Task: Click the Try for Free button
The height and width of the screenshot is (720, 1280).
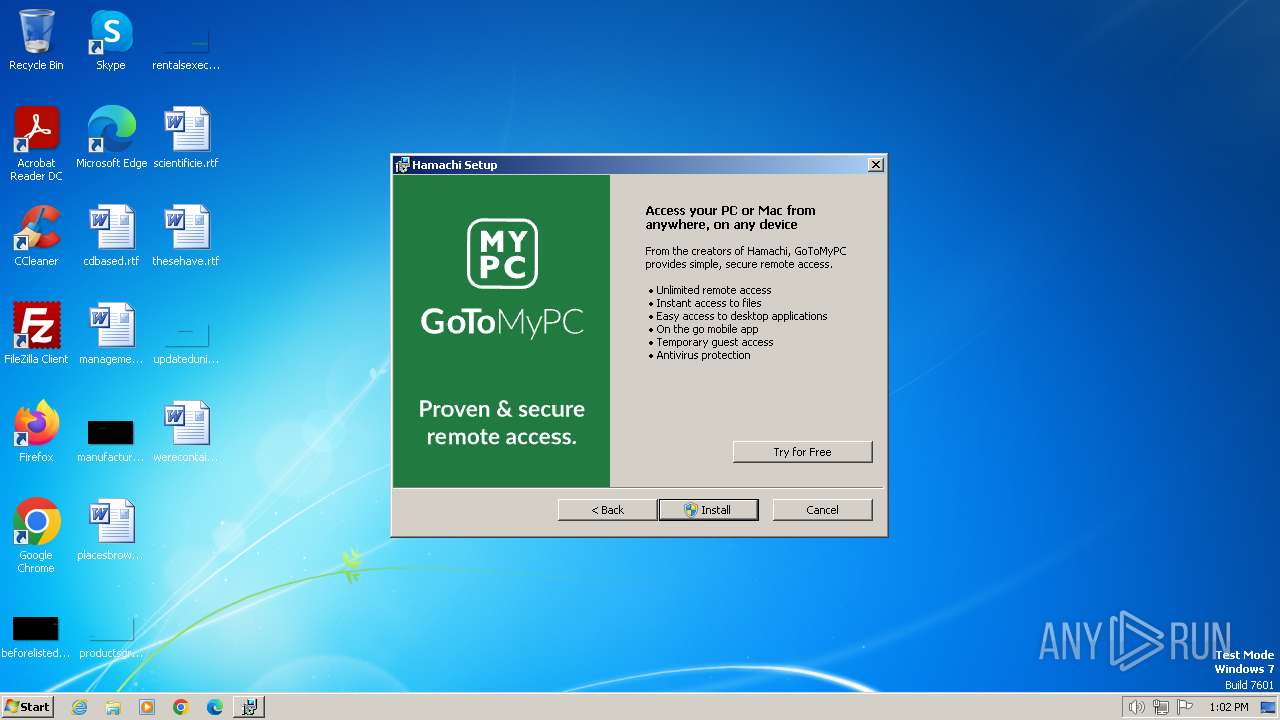Action: [x=802, y=452]
